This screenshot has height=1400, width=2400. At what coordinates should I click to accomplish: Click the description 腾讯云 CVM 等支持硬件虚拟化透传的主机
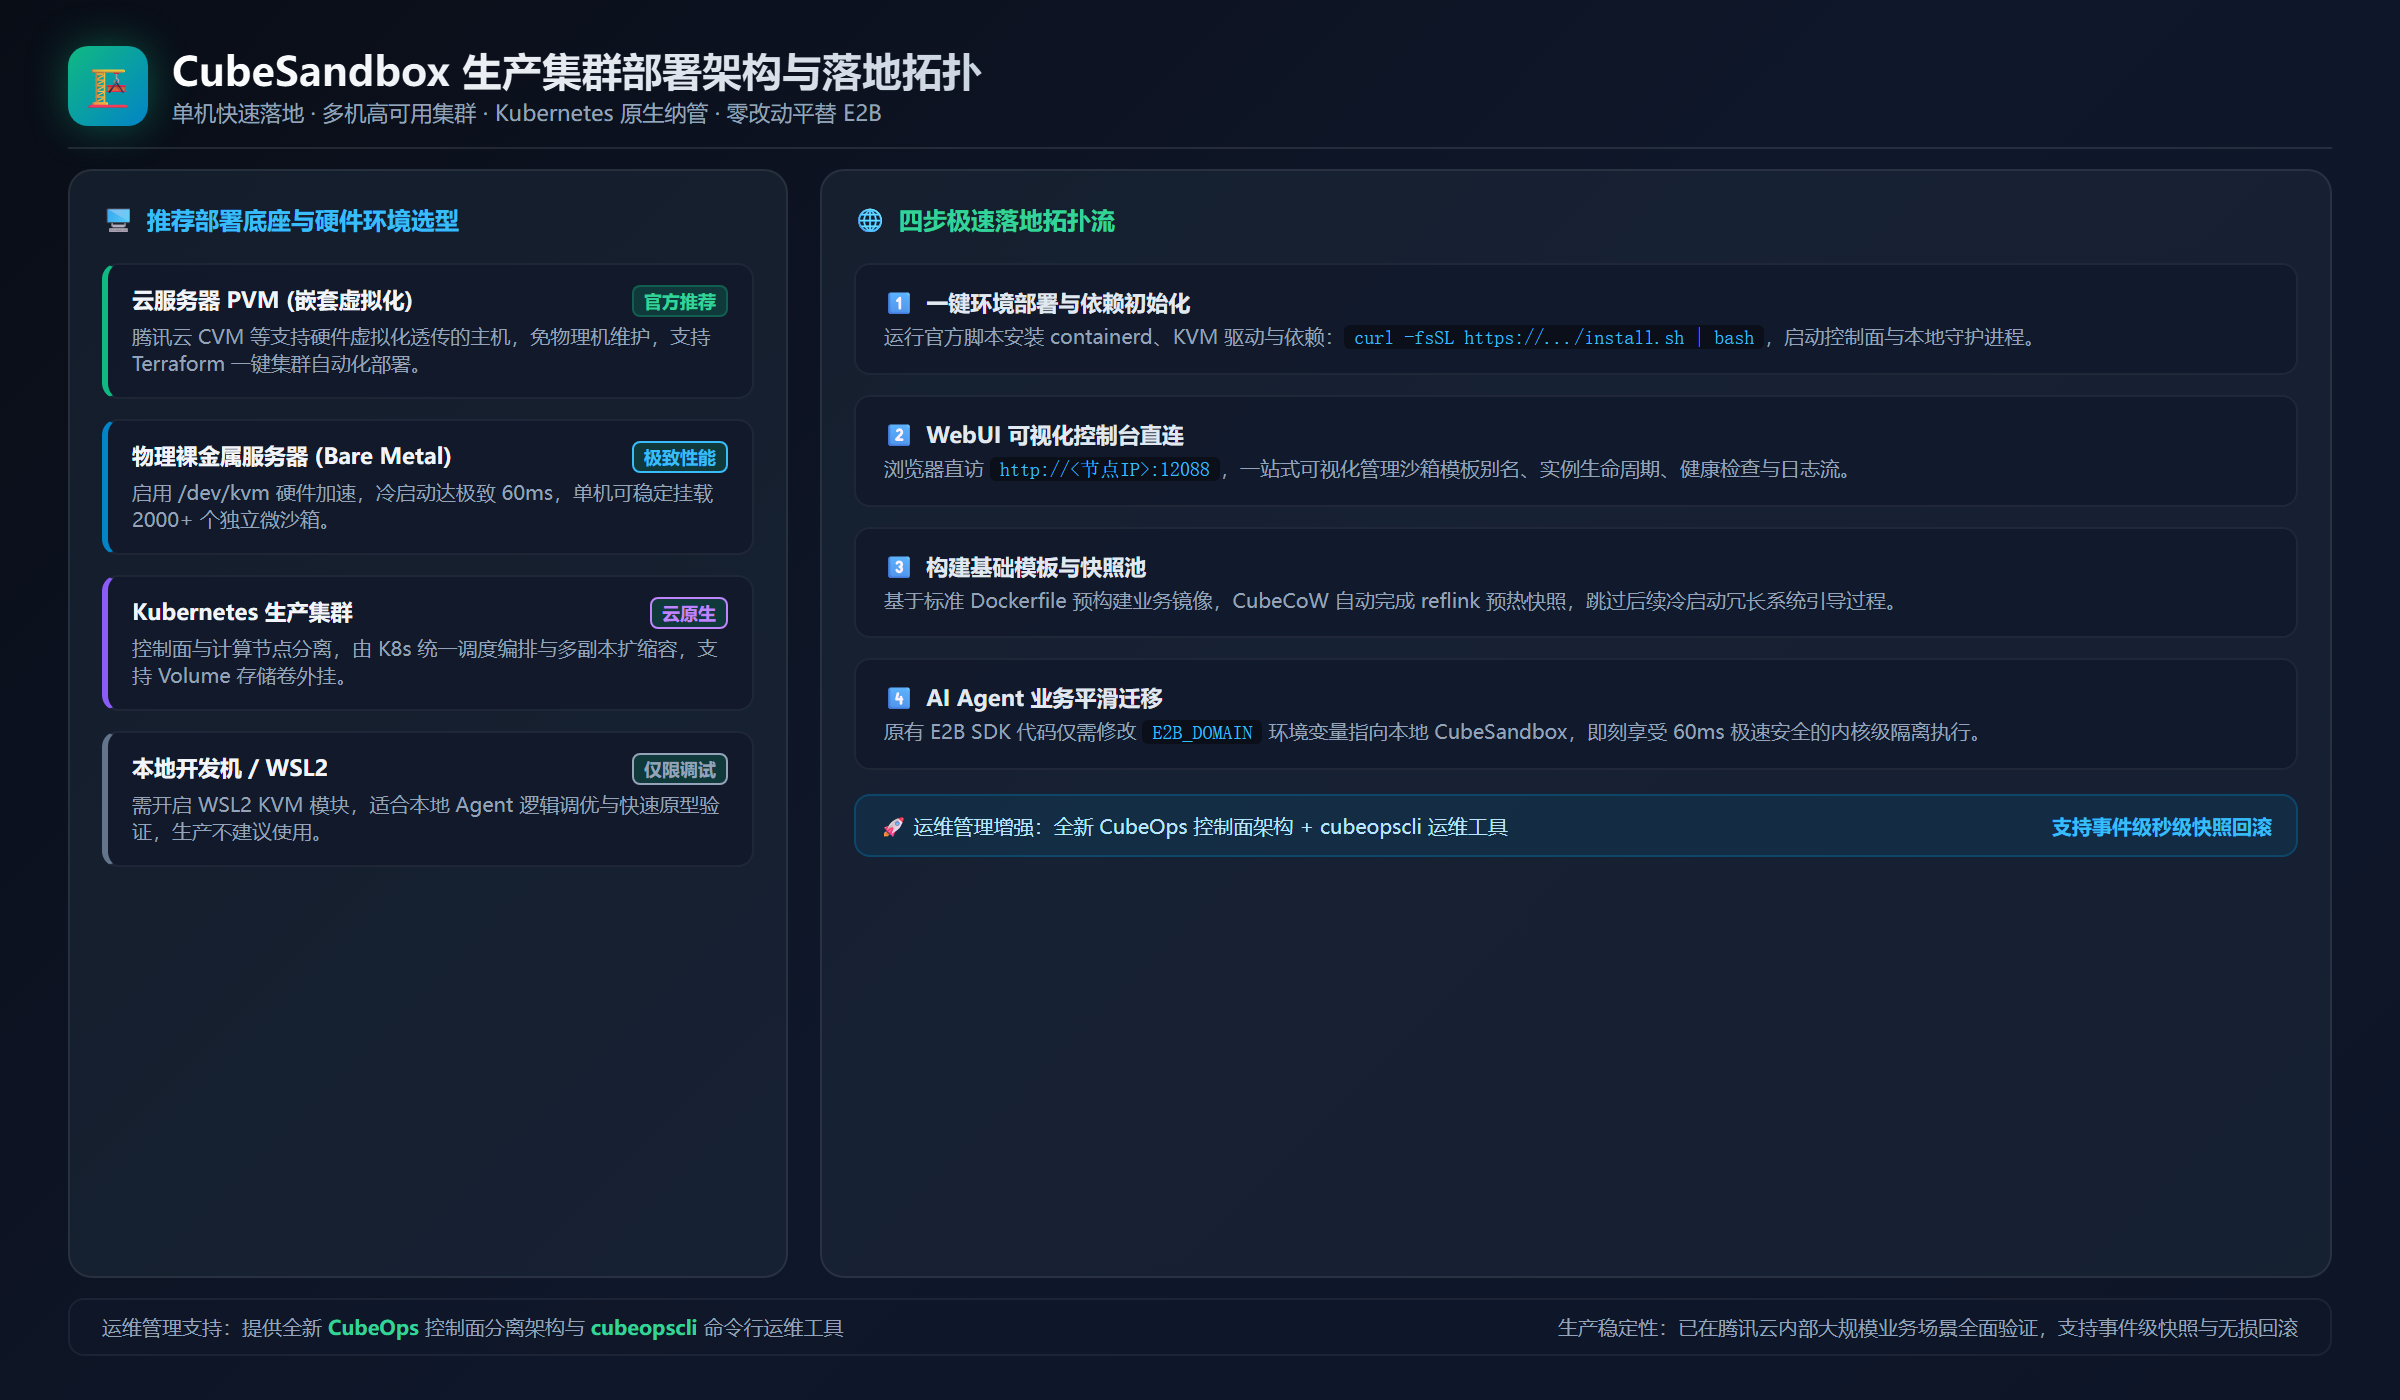[320, 337]
